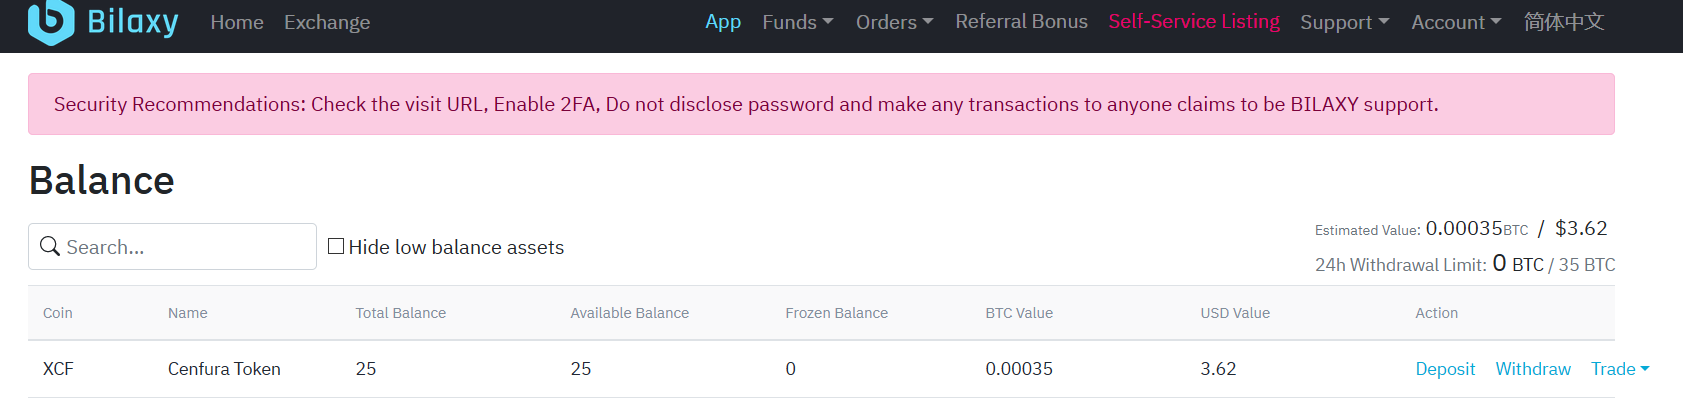Open the Account dropdown menu
Image resolution: width=1683 pixels, height=416 pixels.
[1456, 22]
